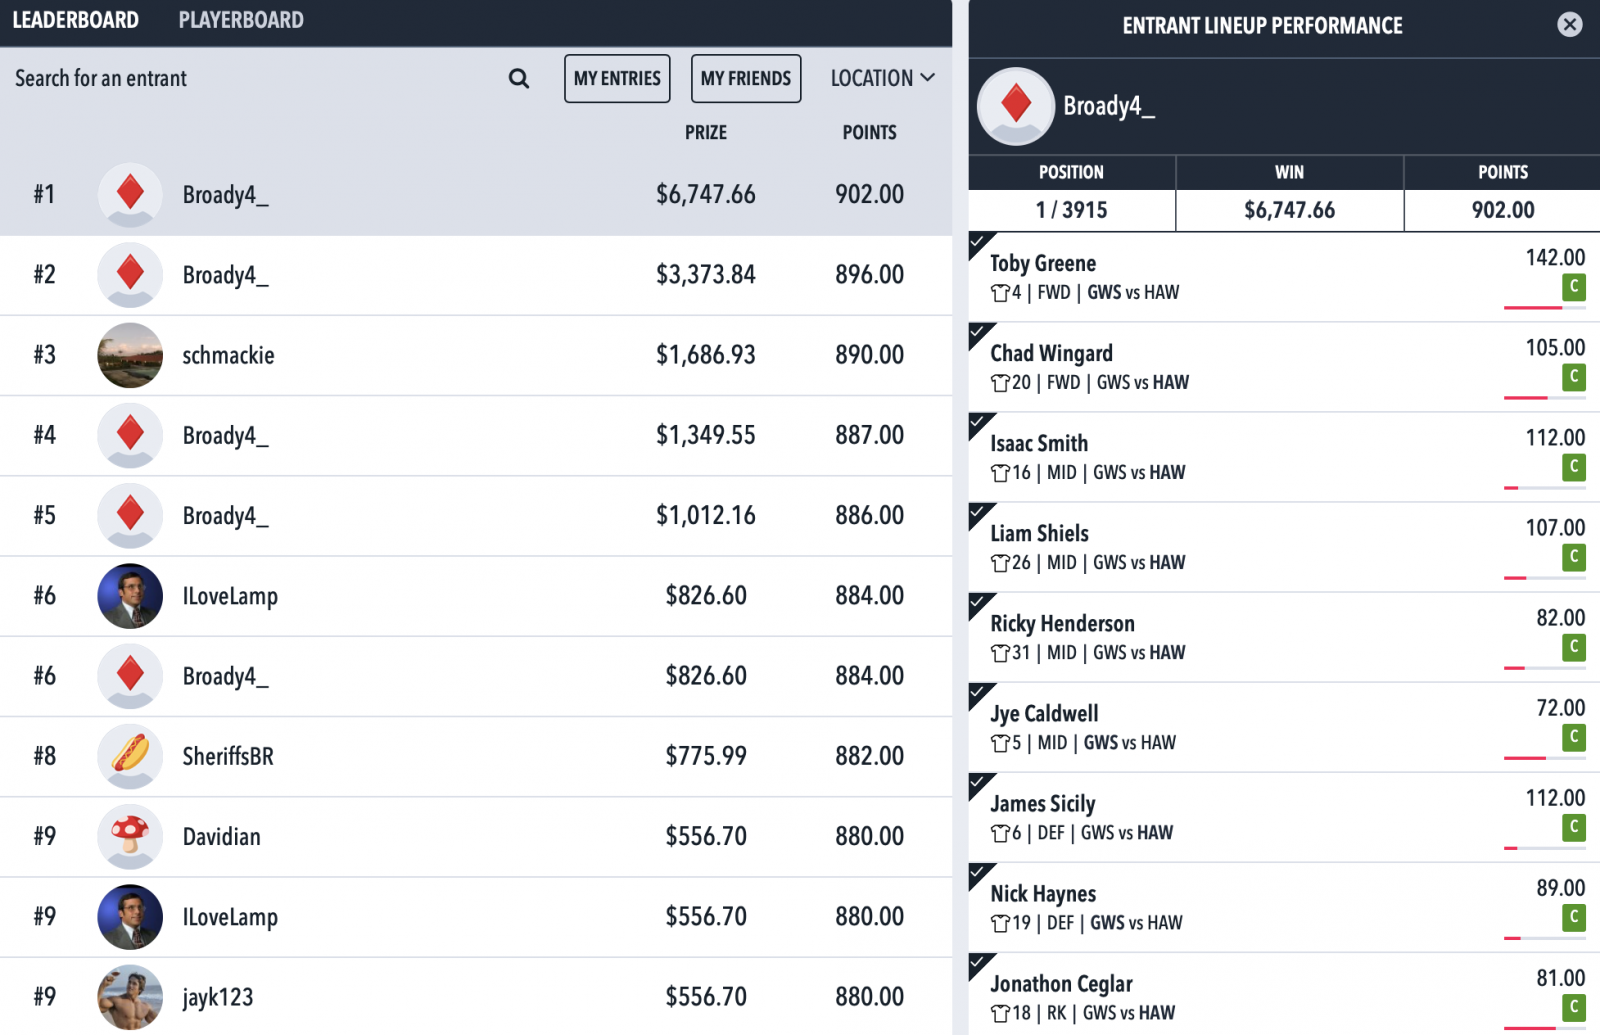Click ILoveLamp's avatar with 884.00 points

pos(130,596)
